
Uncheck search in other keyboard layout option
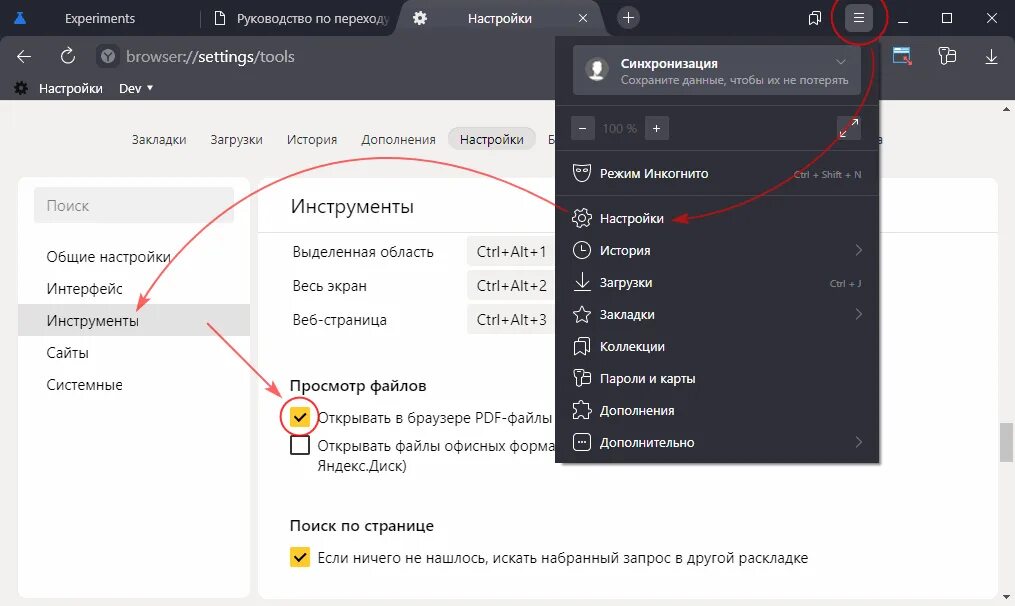(300, 558)
